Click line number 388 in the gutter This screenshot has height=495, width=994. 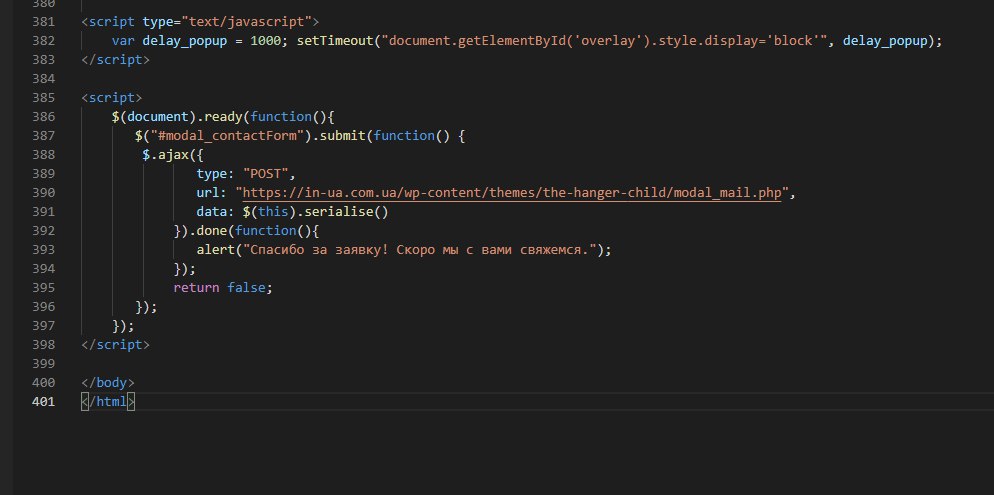pos(43,155)
